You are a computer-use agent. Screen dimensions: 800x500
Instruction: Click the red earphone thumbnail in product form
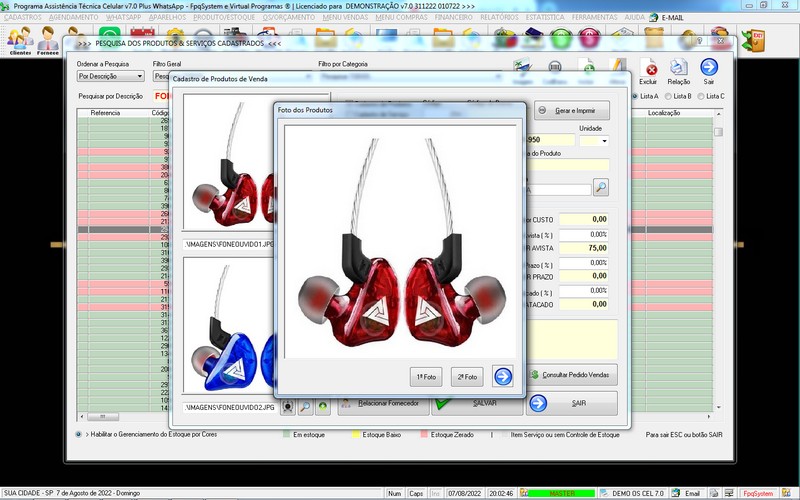pyautogui.click(x=229, y=162)
